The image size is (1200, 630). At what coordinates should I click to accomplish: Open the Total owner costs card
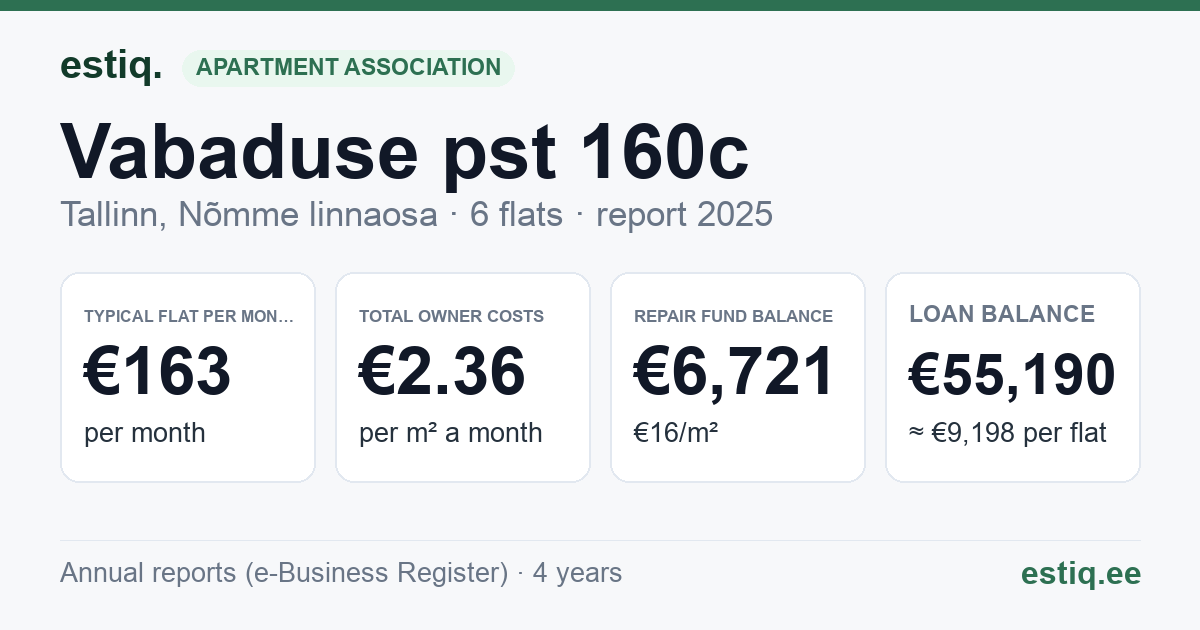463,377
